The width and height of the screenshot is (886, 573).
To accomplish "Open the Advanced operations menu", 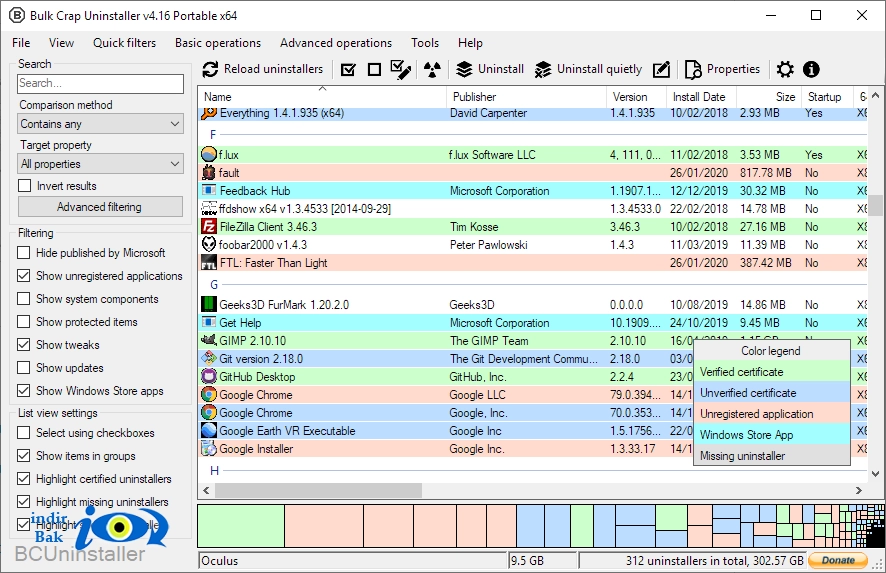I will (336, 43).
